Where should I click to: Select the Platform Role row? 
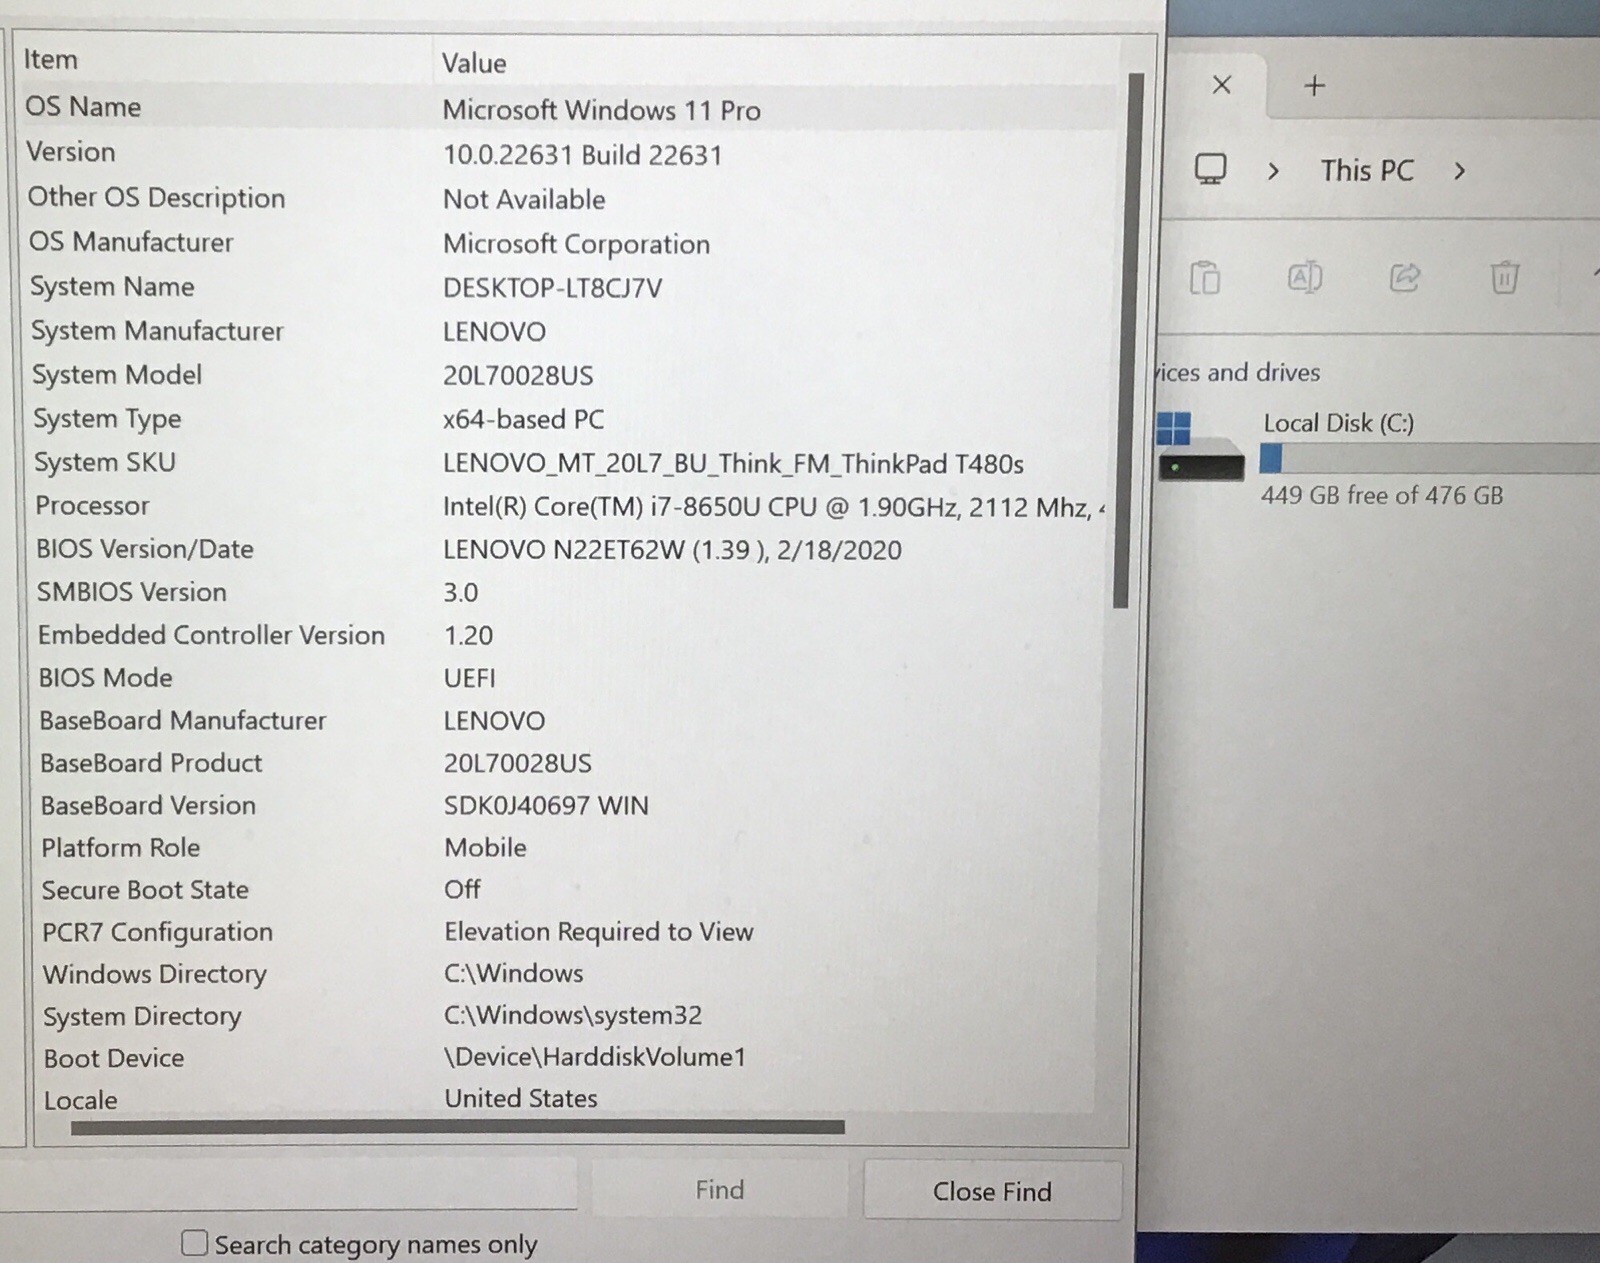coord(566,847)
